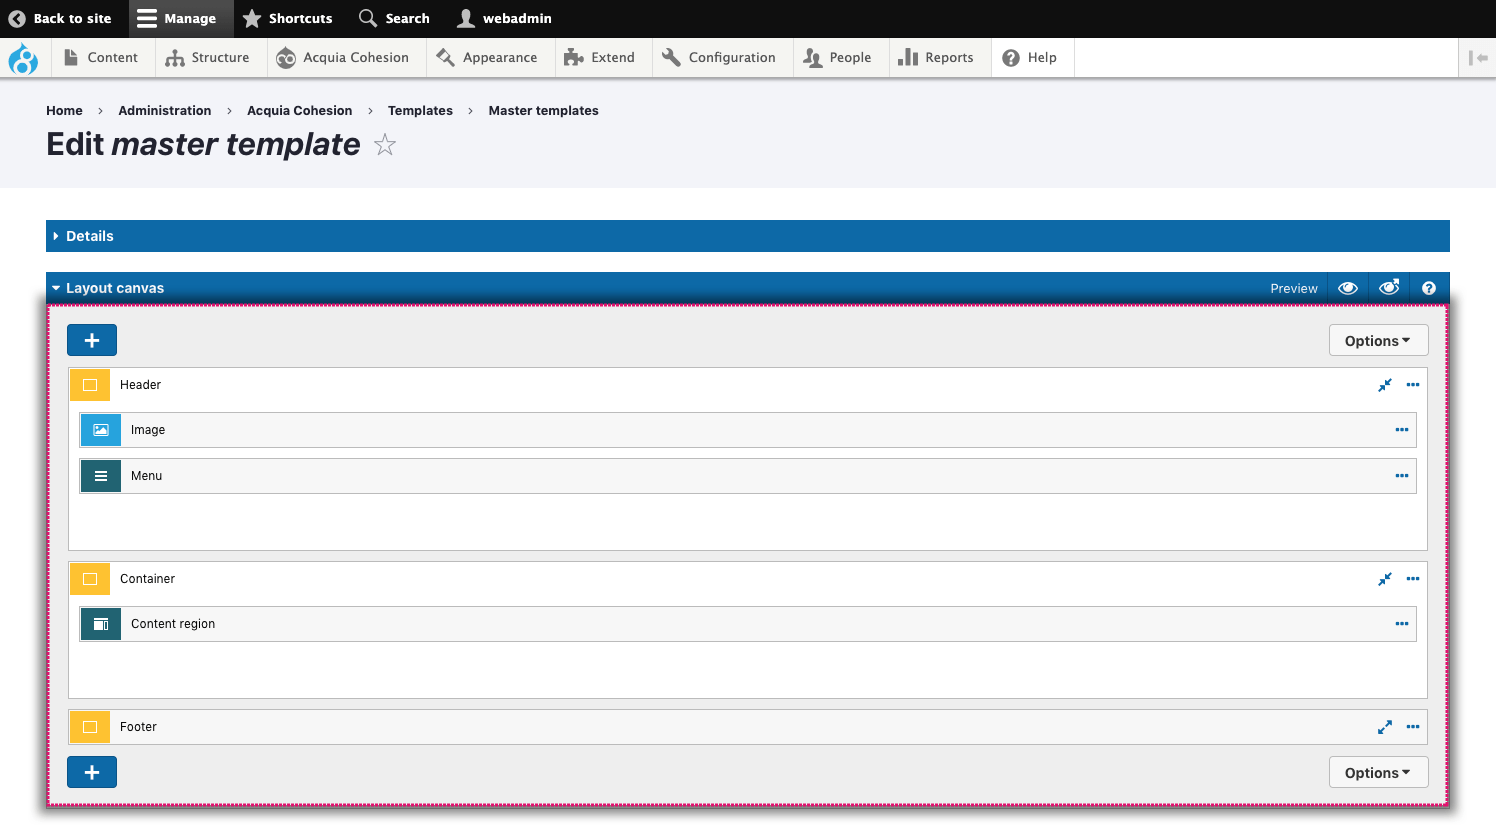Expand the Details section
The image size is (1496, 833).
click(x=89, y=236)
